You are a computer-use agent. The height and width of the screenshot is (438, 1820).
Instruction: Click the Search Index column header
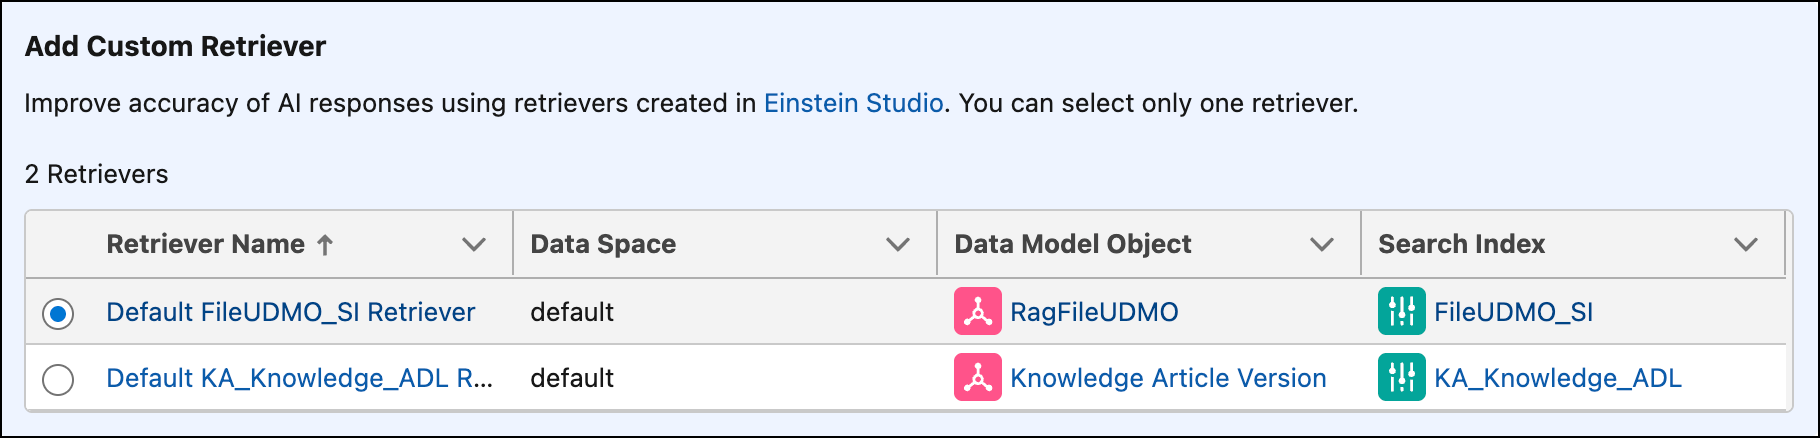[x=1461, y=245]
